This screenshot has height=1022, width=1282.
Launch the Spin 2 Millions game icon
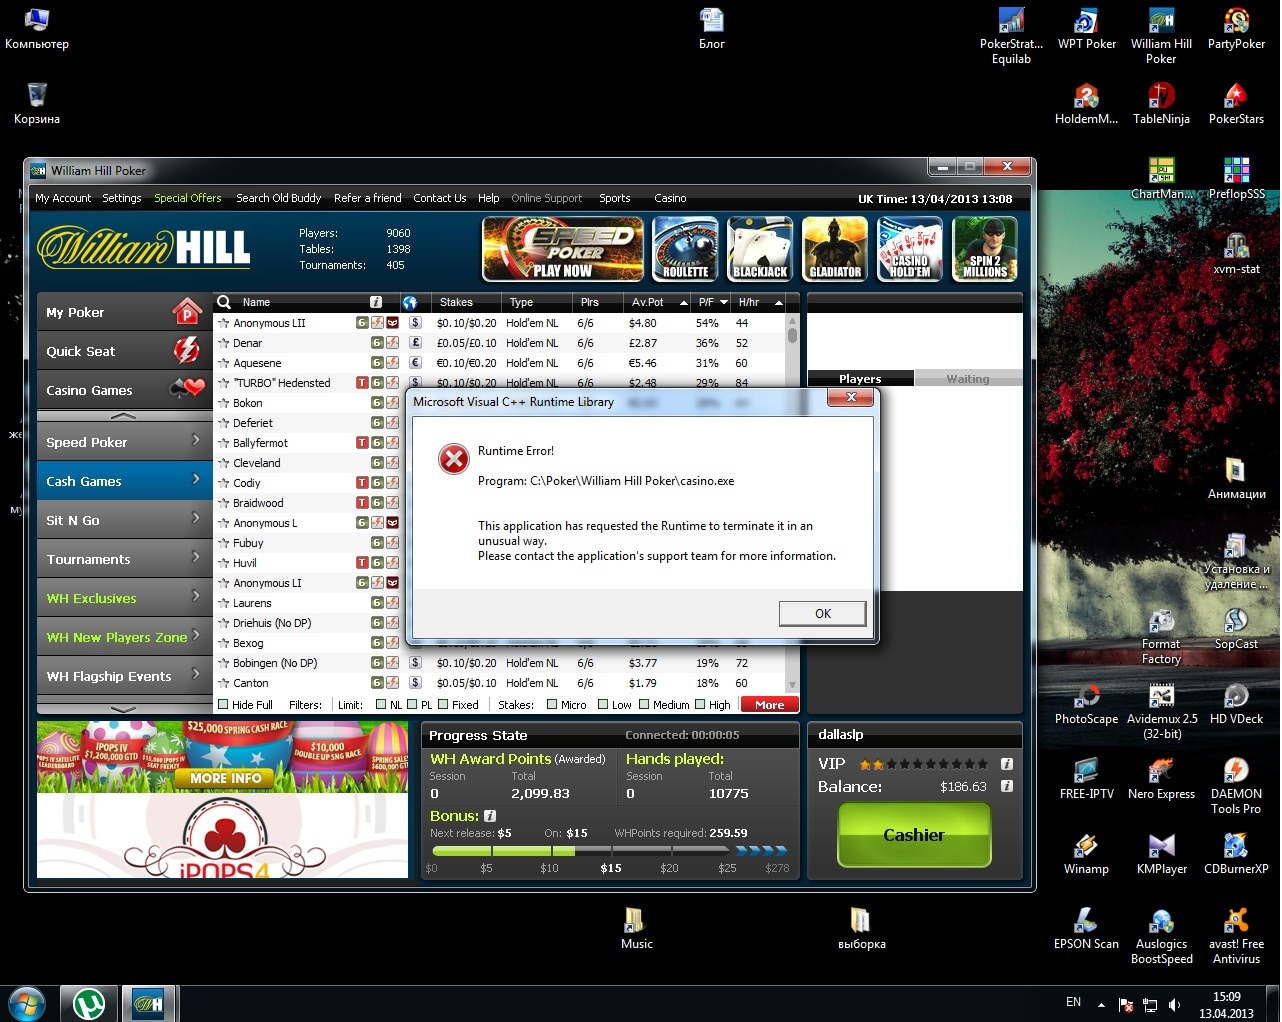pyautogui.click(x=985, y=249)
